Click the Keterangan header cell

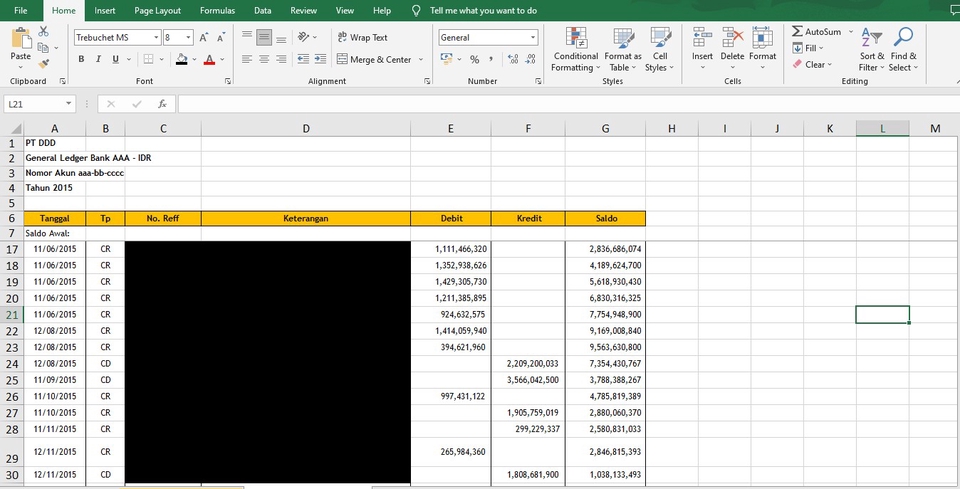pyautogui.click(x=306, y=218)
